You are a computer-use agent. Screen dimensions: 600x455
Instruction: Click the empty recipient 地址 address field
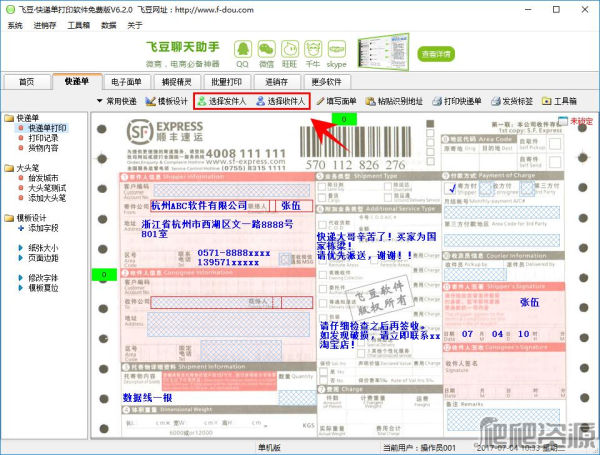click(x=228, y=325)
